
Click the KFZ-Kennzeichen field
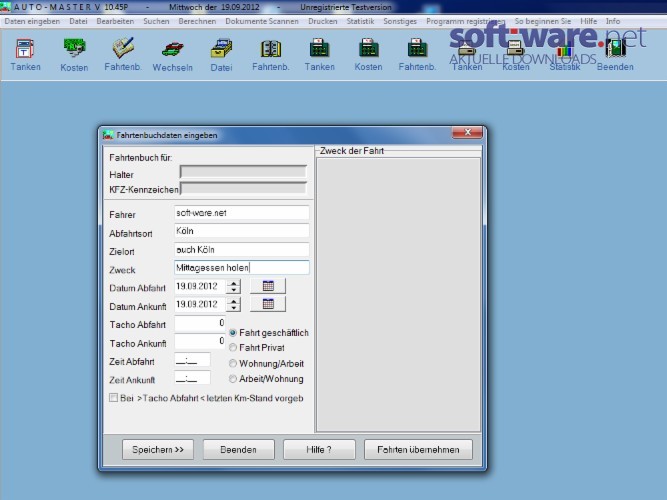tap(243, 188)
